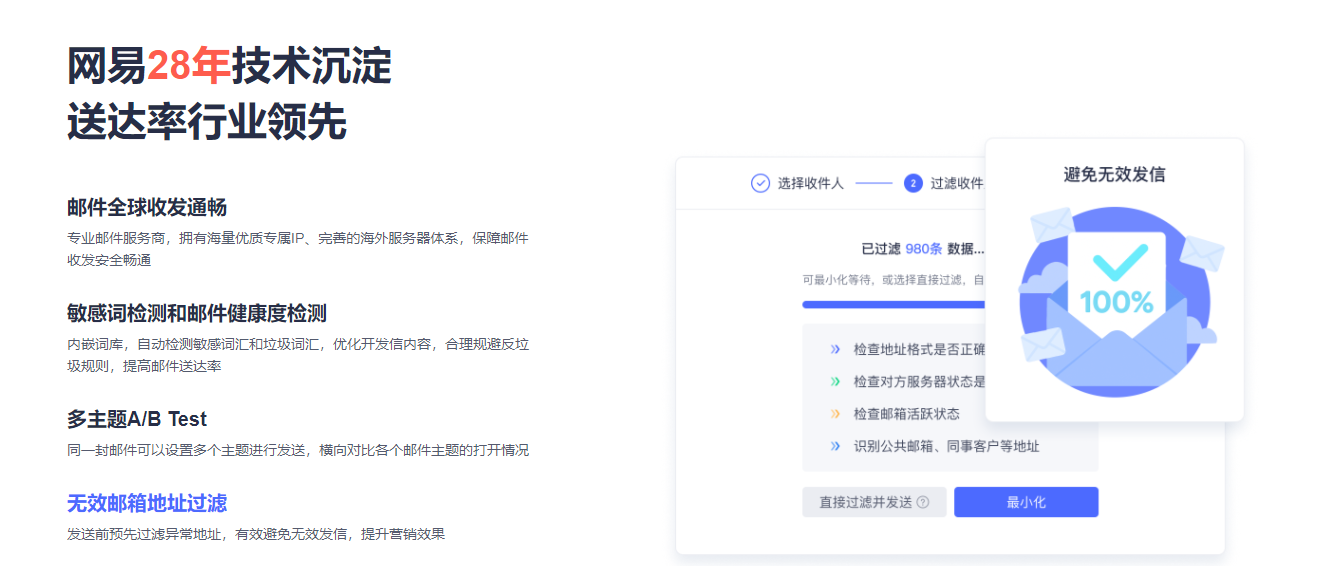Click the 100% envelope illustration
Image resolution: width=1322 pixels, height=566 pixels.
[1114, 300]
